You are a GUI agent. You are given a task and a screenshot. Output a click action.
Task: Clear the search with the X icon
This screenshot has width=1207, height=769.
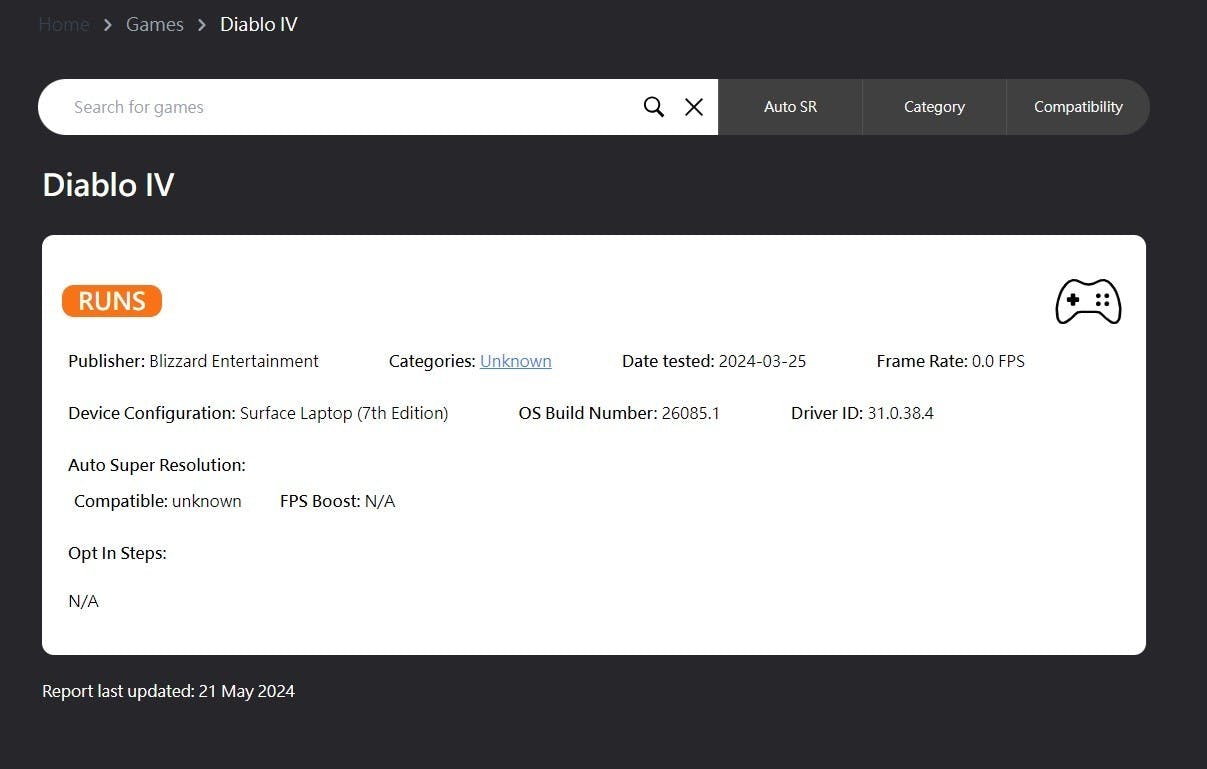pyautogui.click(x=694, y=107)
